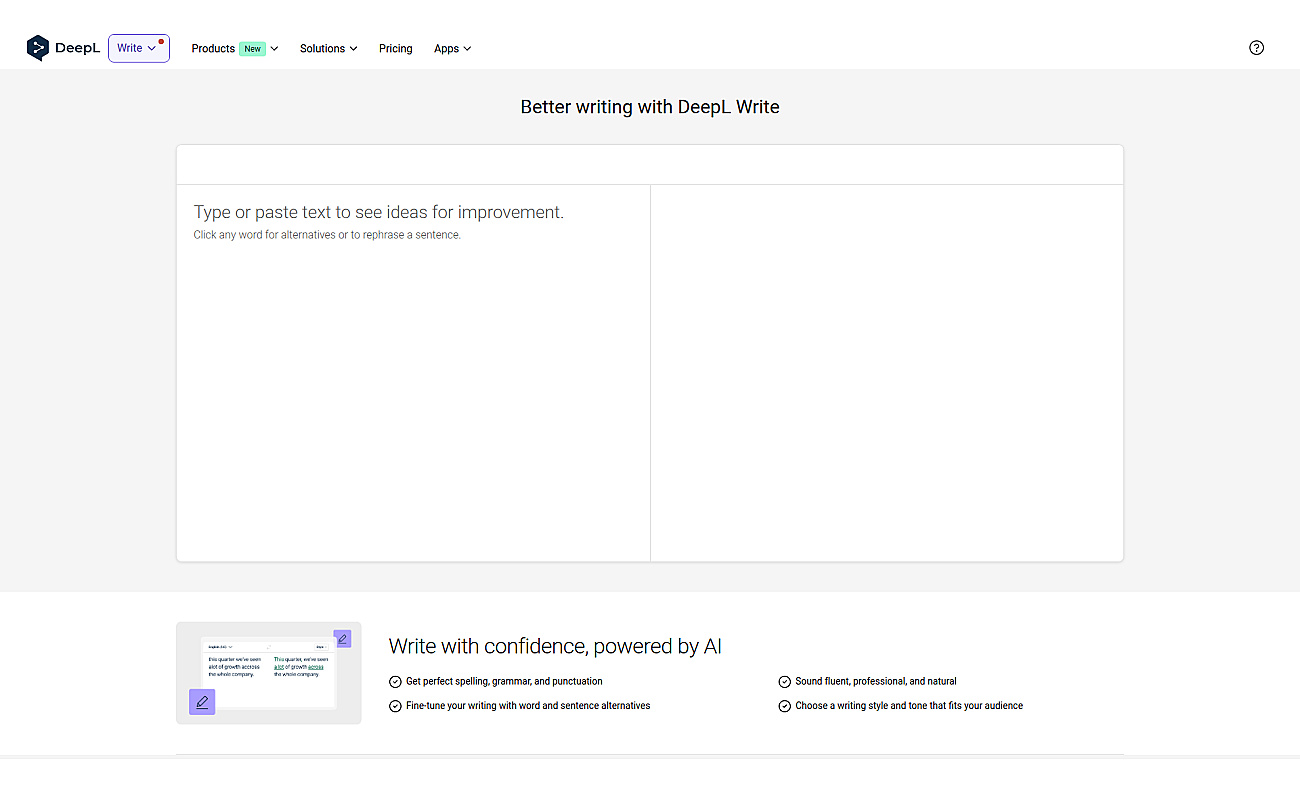
Task: Click "Sound fluent, professional, and natural" text
Action: point(876,682)
